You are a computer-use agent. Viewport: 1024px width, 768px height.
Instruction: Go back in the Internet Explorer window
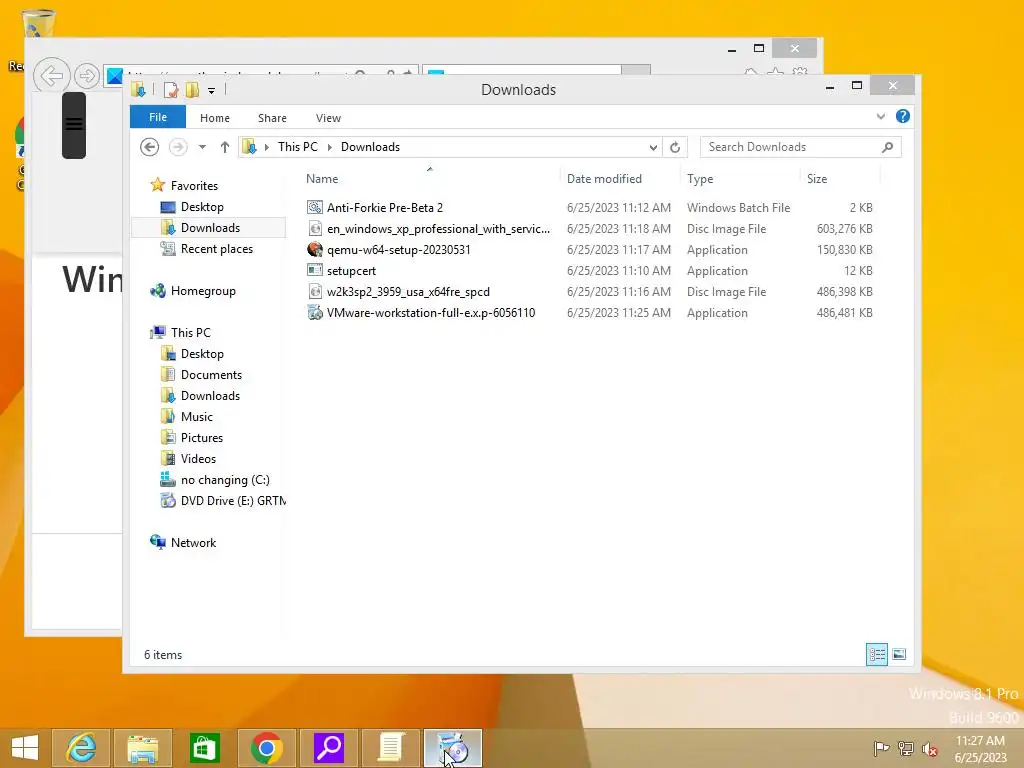pyautogui.click(x=52, y=76)
